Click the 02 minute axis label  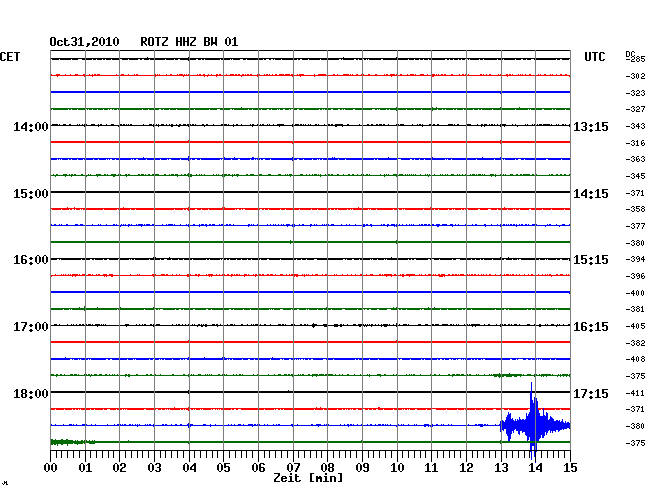(119, 468)
